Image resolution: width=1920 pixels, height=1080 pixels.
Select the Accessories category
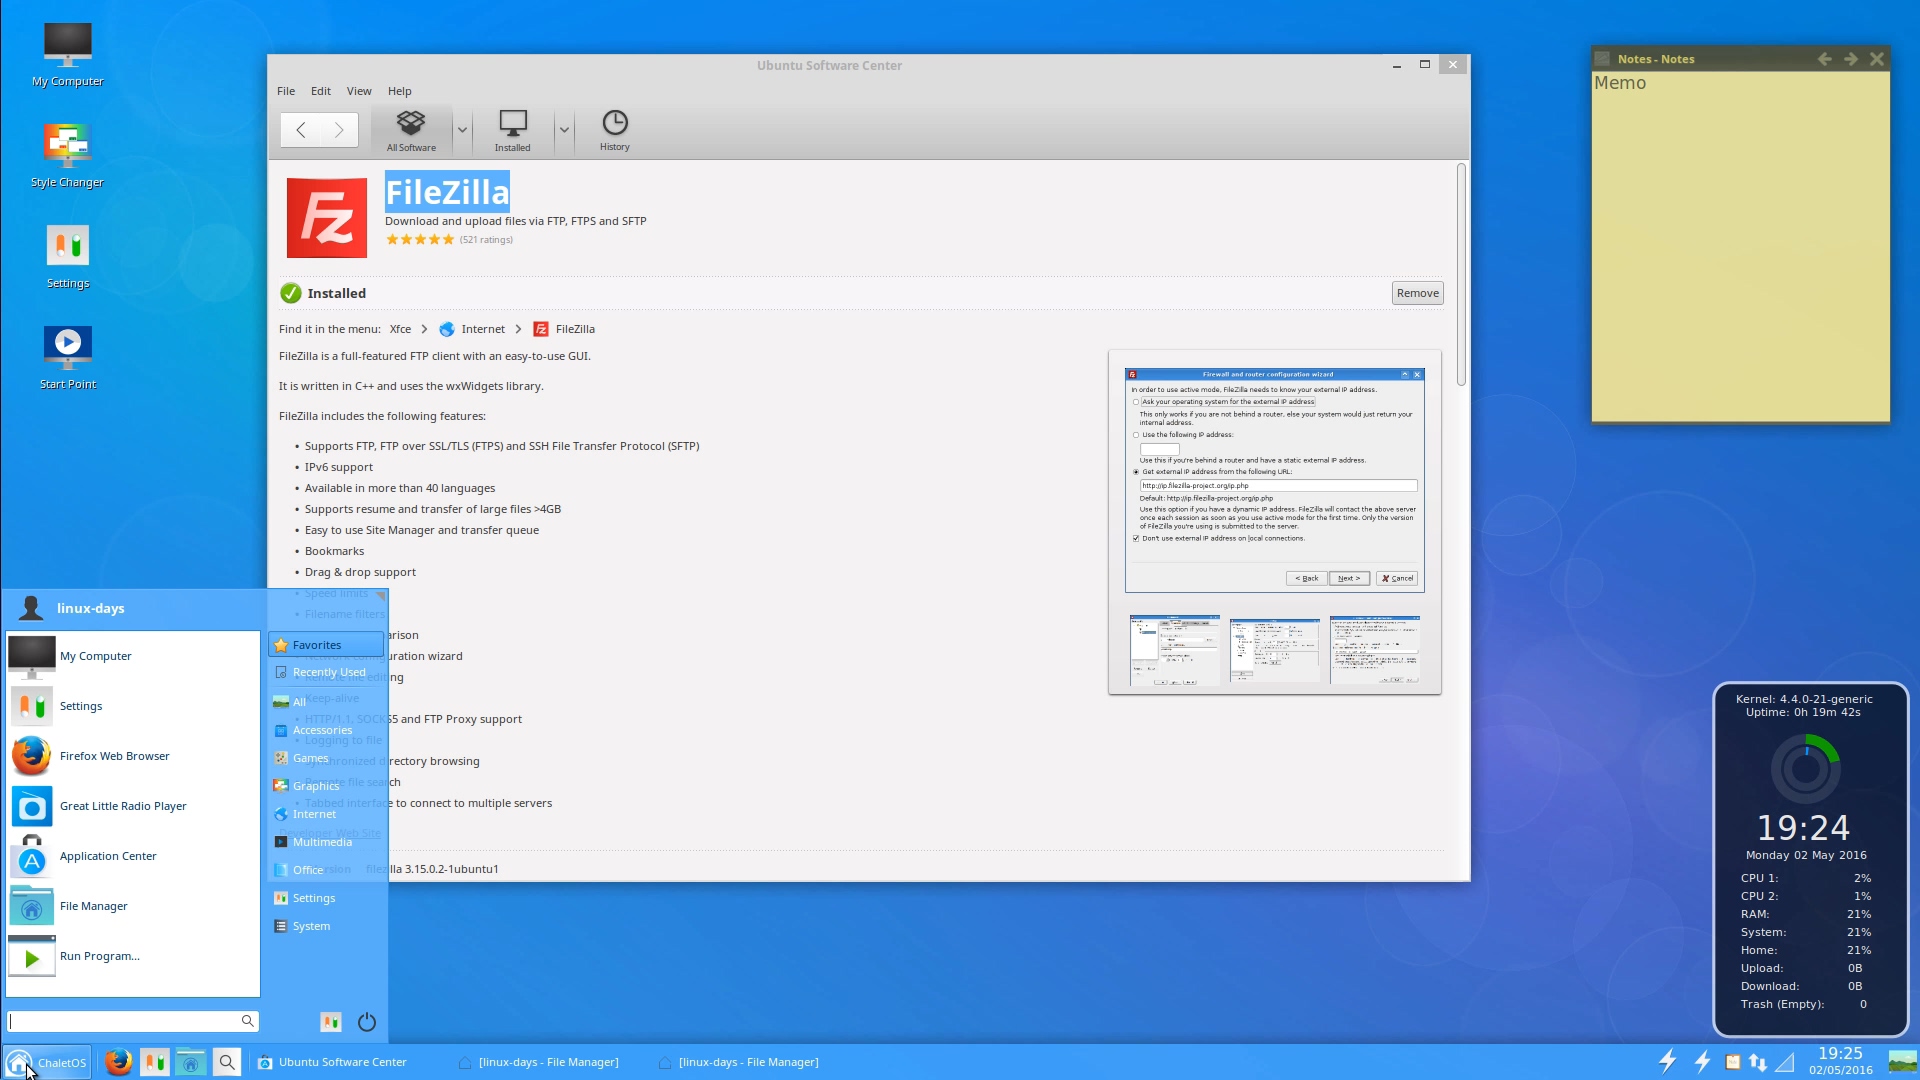coord(326,730)
